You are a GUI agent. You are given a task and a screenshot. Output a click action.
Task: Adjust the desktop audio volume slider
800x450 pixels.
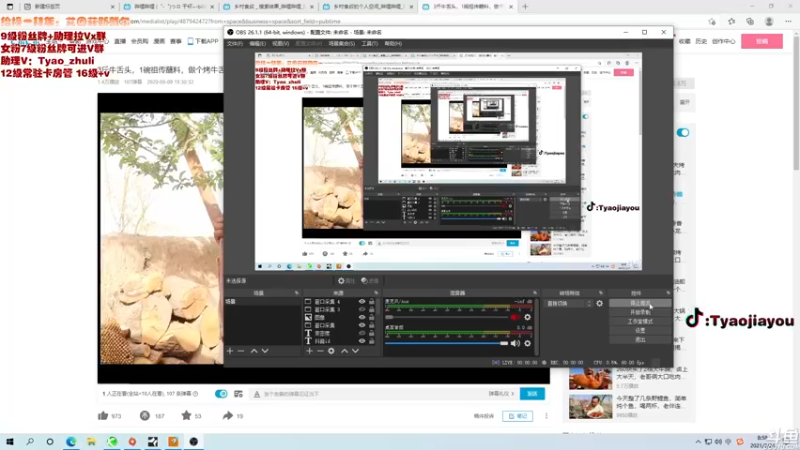click(x=447, y=343)
